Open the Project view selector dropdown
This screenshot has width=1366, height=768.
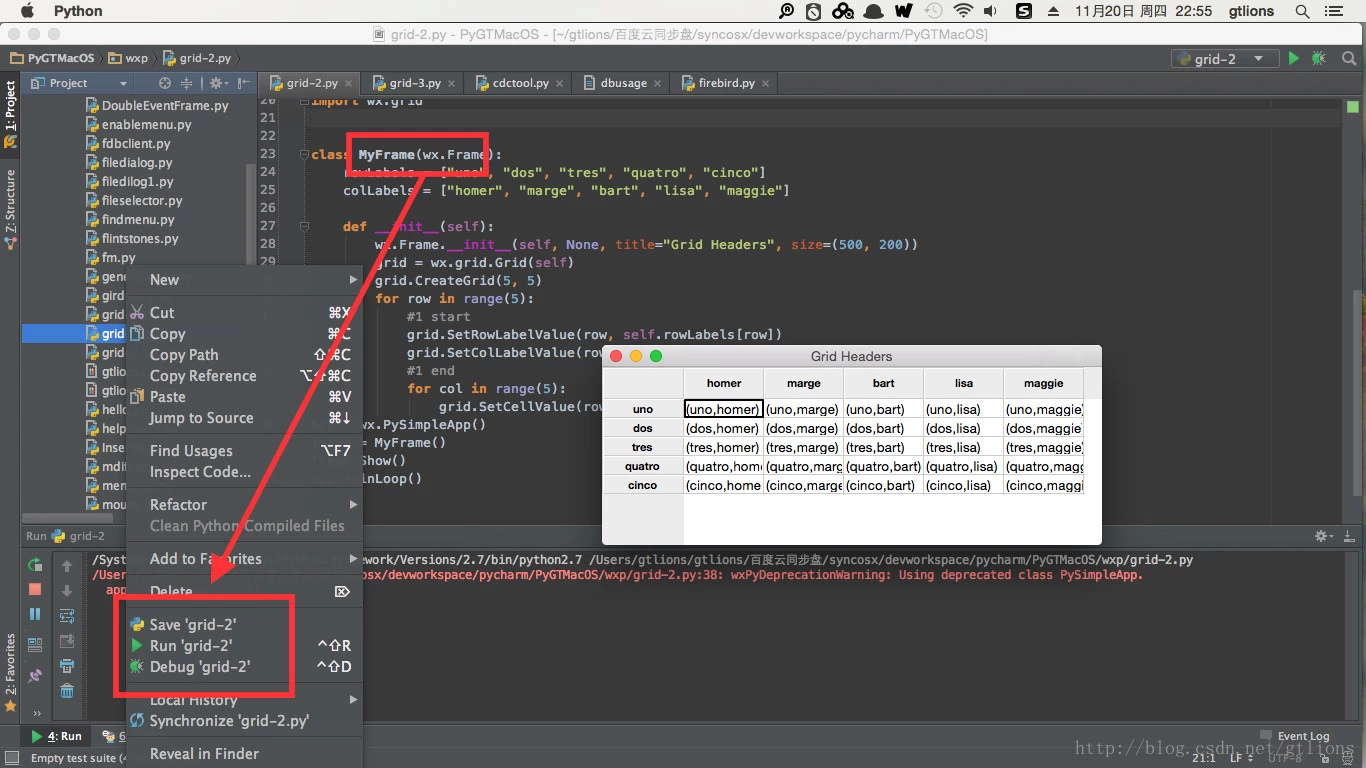point(78,83)
